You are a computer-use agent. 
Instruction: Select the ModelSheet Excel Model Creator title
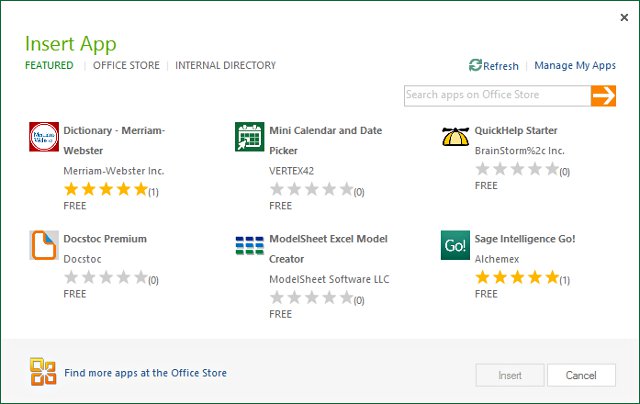(x=328, y=249)
